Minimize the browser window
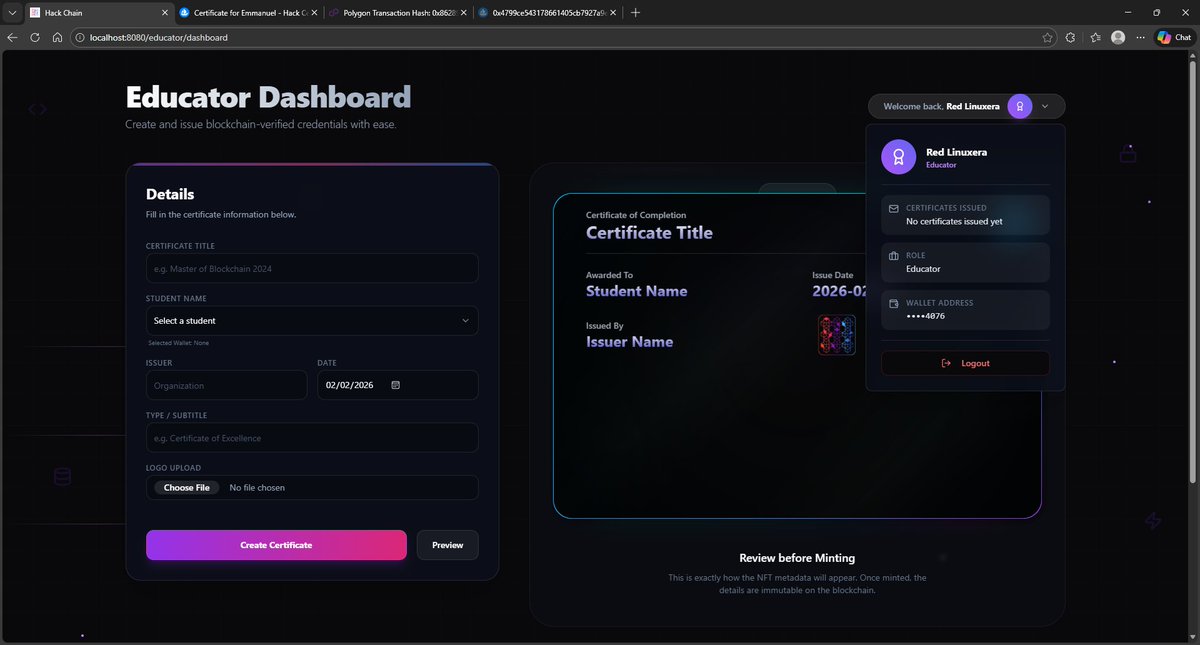The height and width of the screenshot is (645, 1200). pyautogui.click(x=1127, y=12)
